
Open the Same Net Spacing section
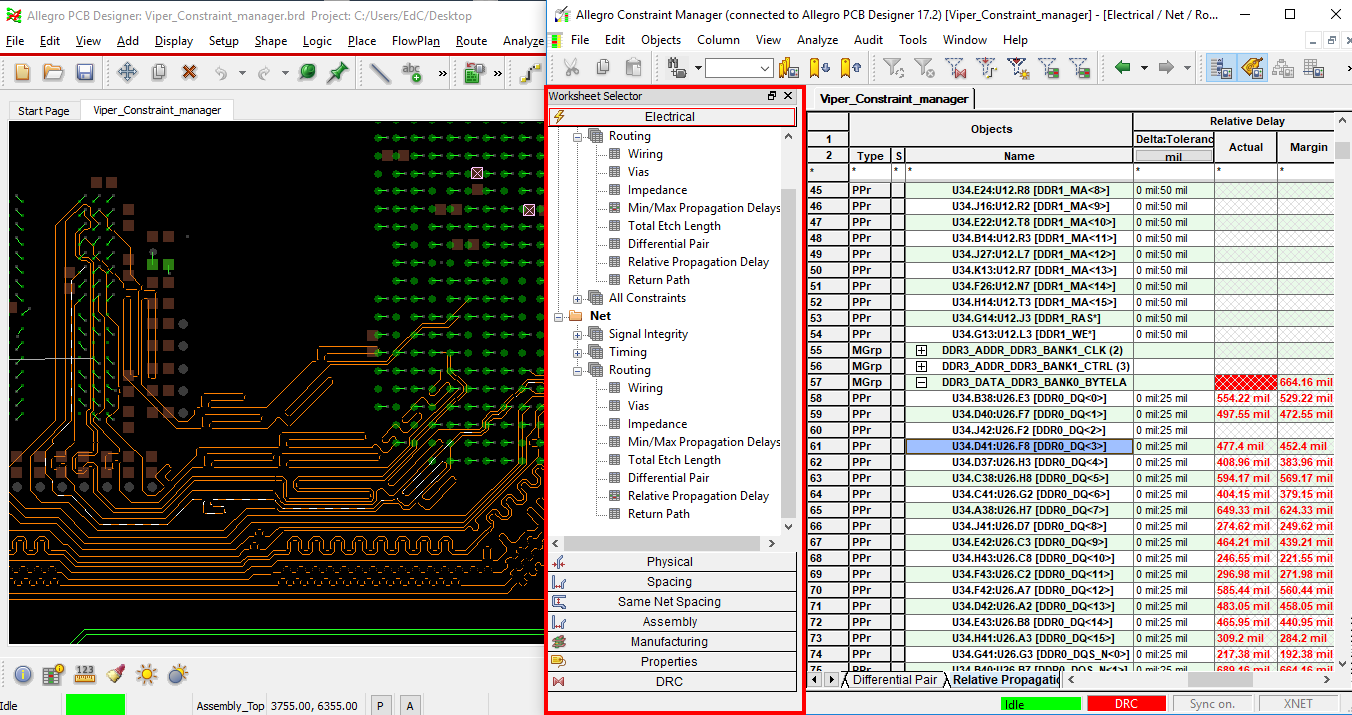pyautogui.click(x=672, y=602)
